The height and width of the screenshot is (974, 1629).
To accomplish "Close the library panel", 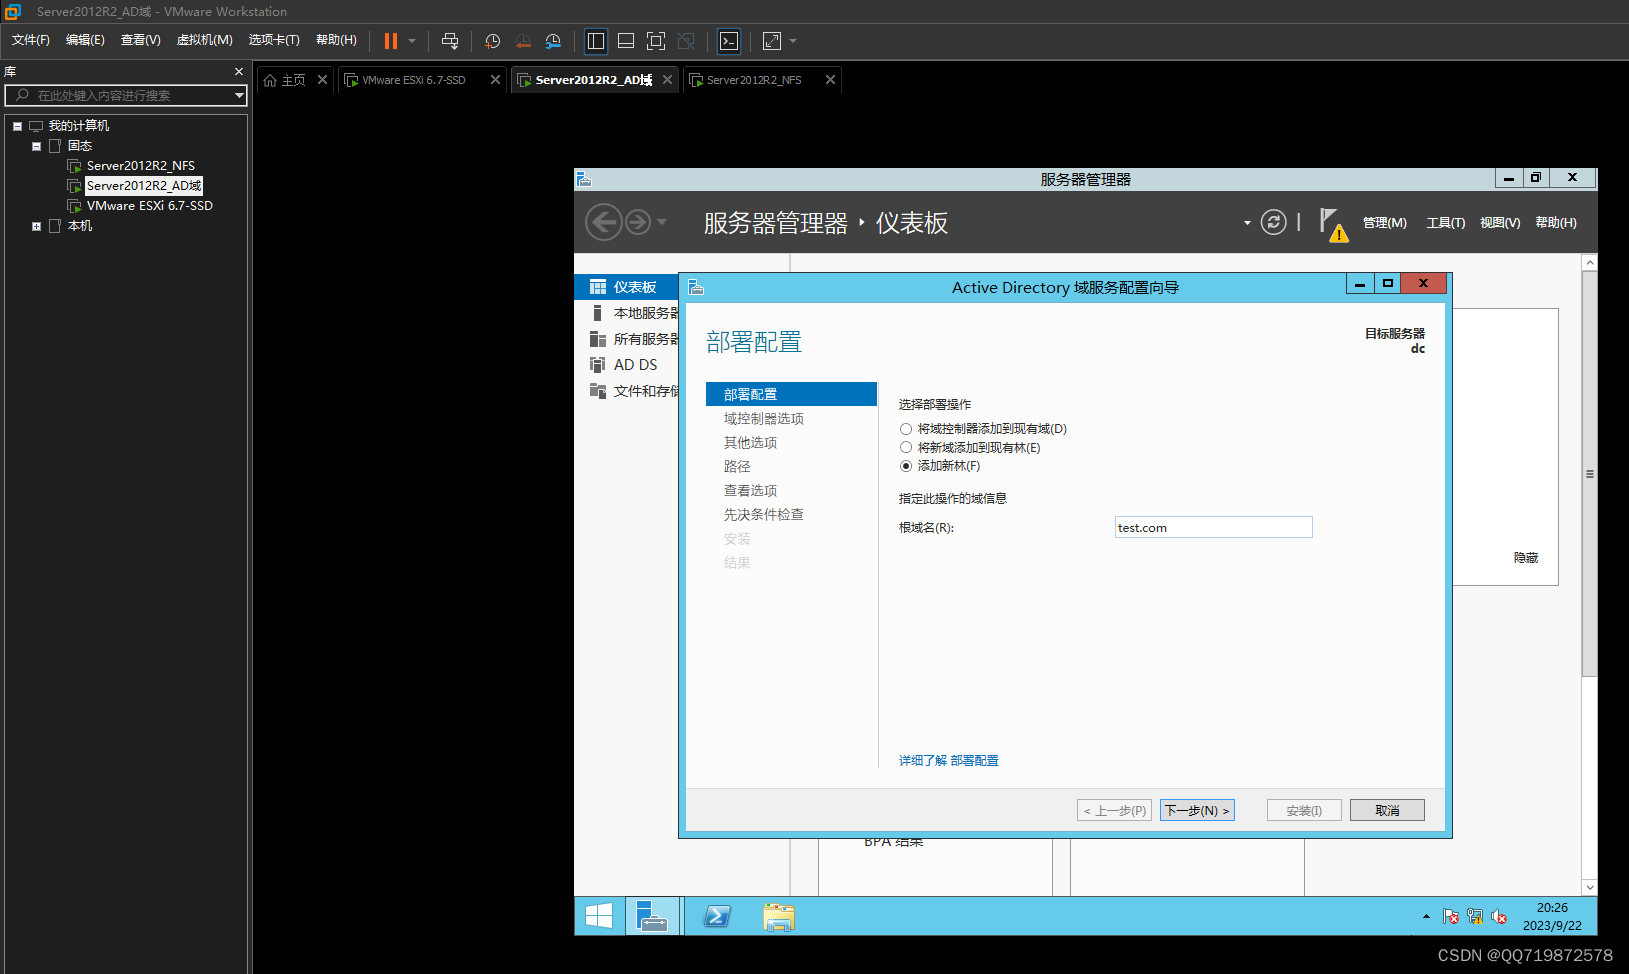I will pyautogui.click(x=239, y=72).
